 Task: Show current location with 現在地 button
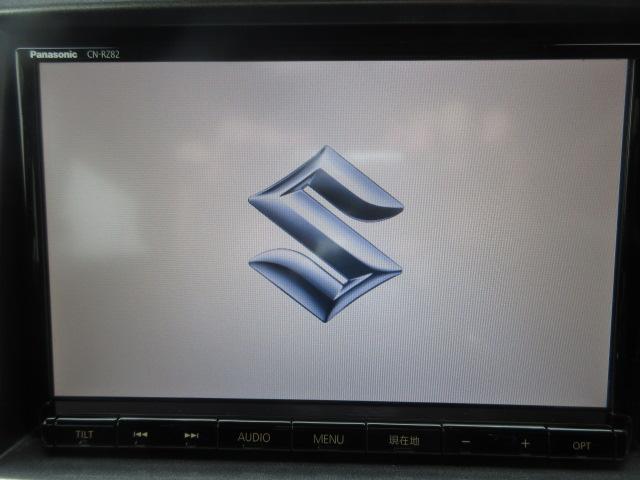(x=402, y=439)
